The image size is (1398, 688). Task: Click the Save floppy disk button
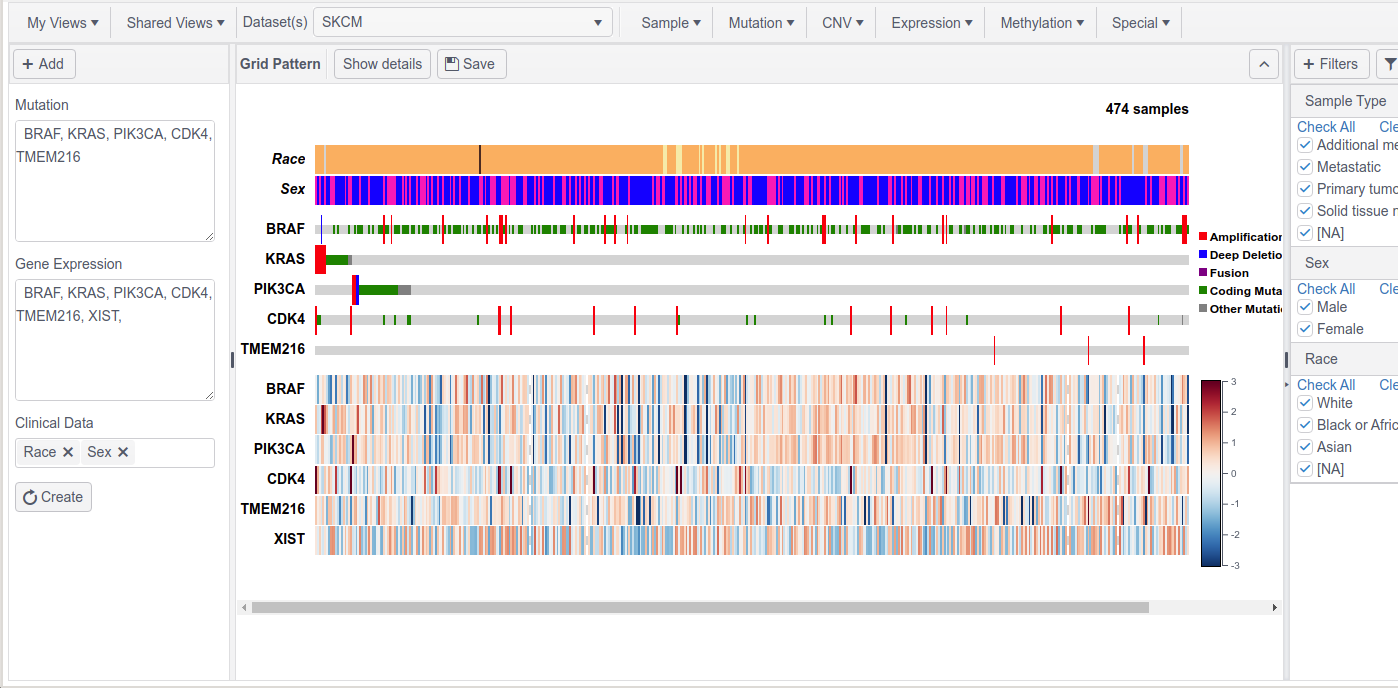pyautogui.click(x=471, y=64)
